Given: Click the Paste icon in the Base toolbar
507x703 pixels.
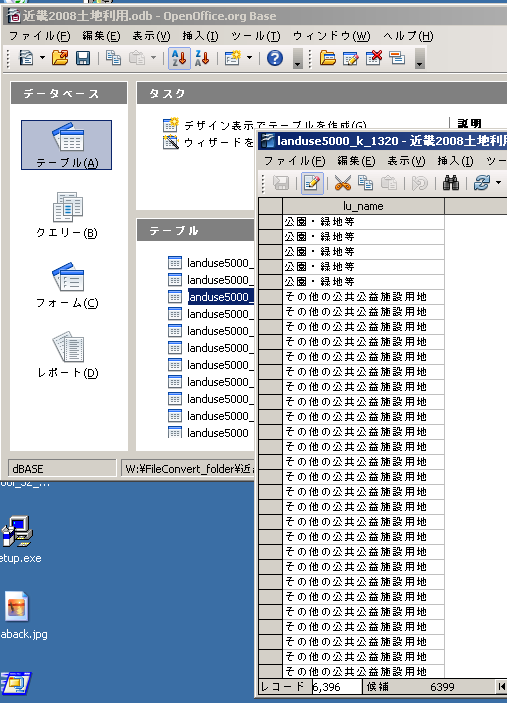Looking at the screenshot, I should tap(137, 58).
